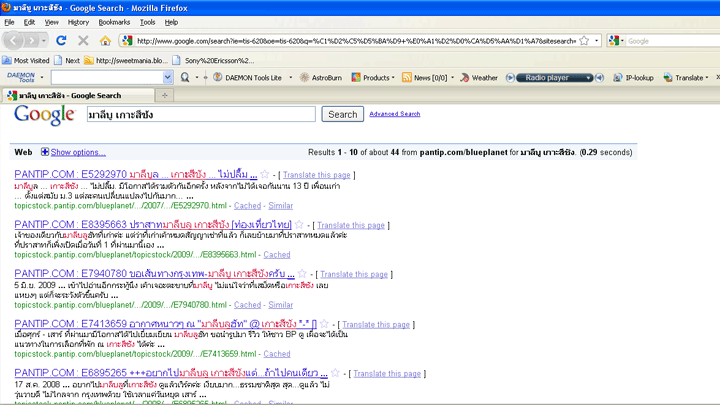Open the PANTIP.COM : E7940780 result

(154, 274)
